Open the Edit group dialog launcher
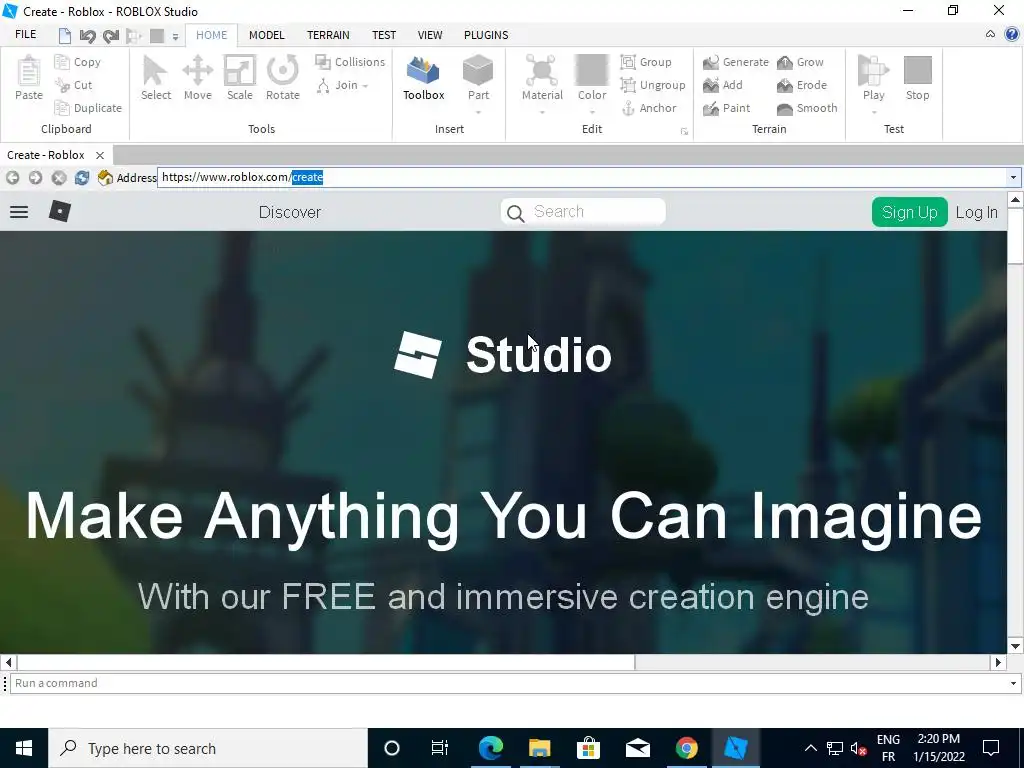This screenshot has height=768, width=1024. pyautogui.click(x=684, y=132)
